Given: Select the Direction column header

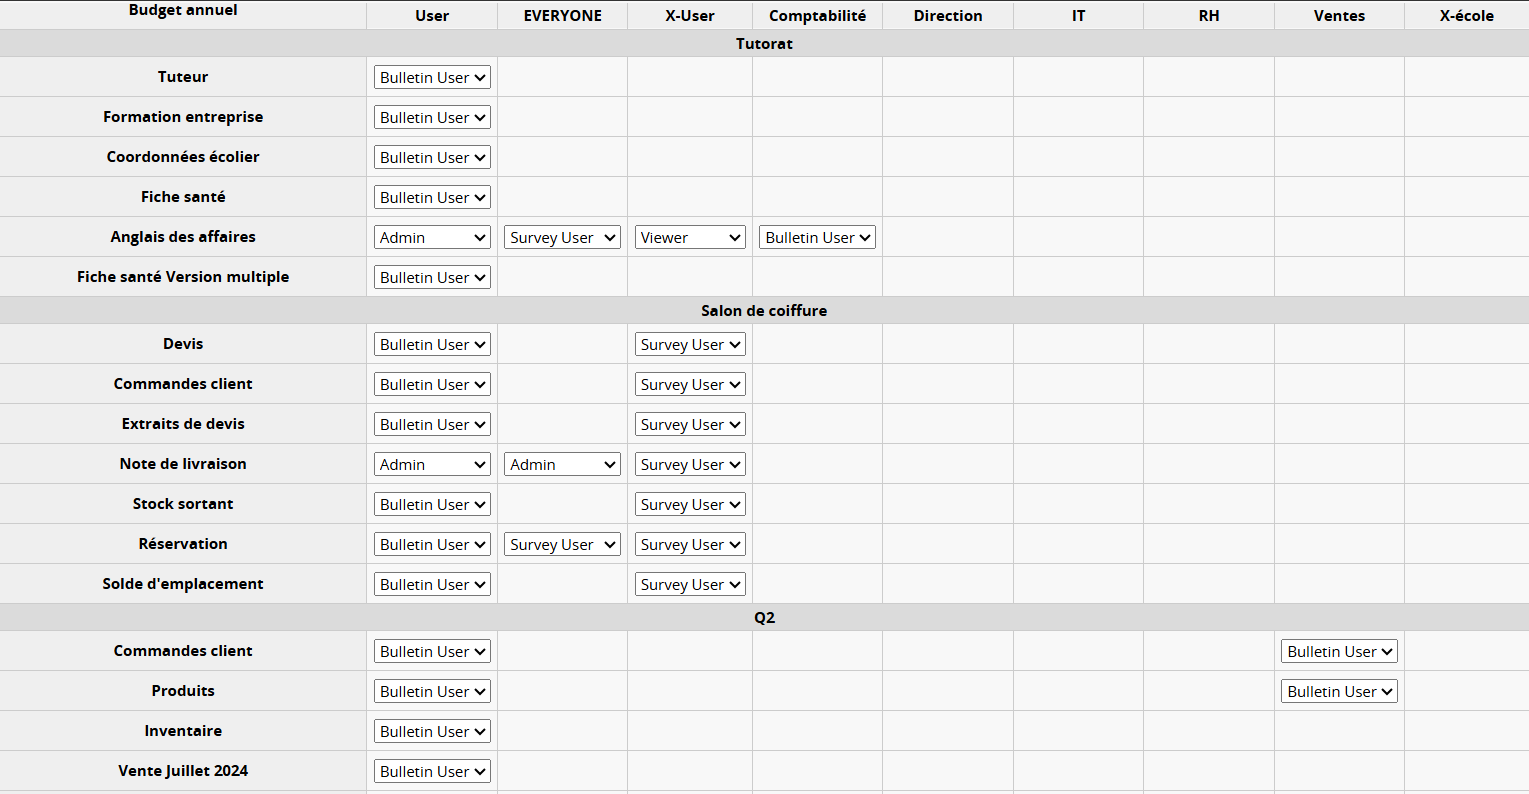Looking at the screenshot, I should (x=947, y=16).
